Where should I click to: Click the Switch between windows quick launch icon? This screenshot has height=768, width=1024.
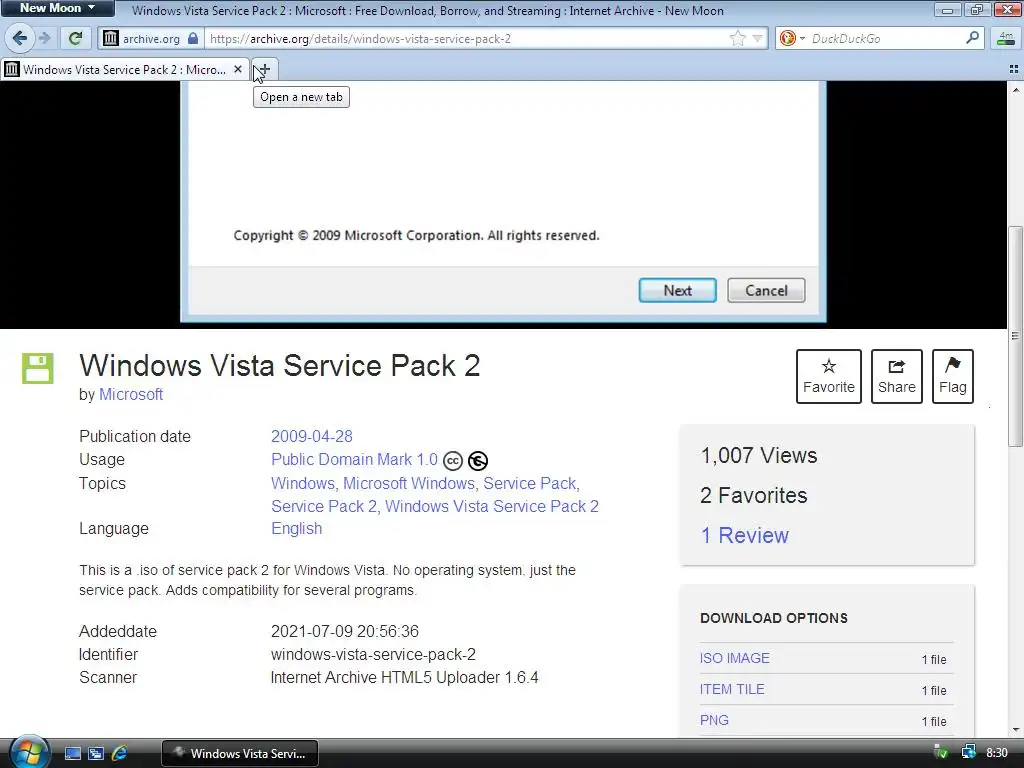point(95,754)
